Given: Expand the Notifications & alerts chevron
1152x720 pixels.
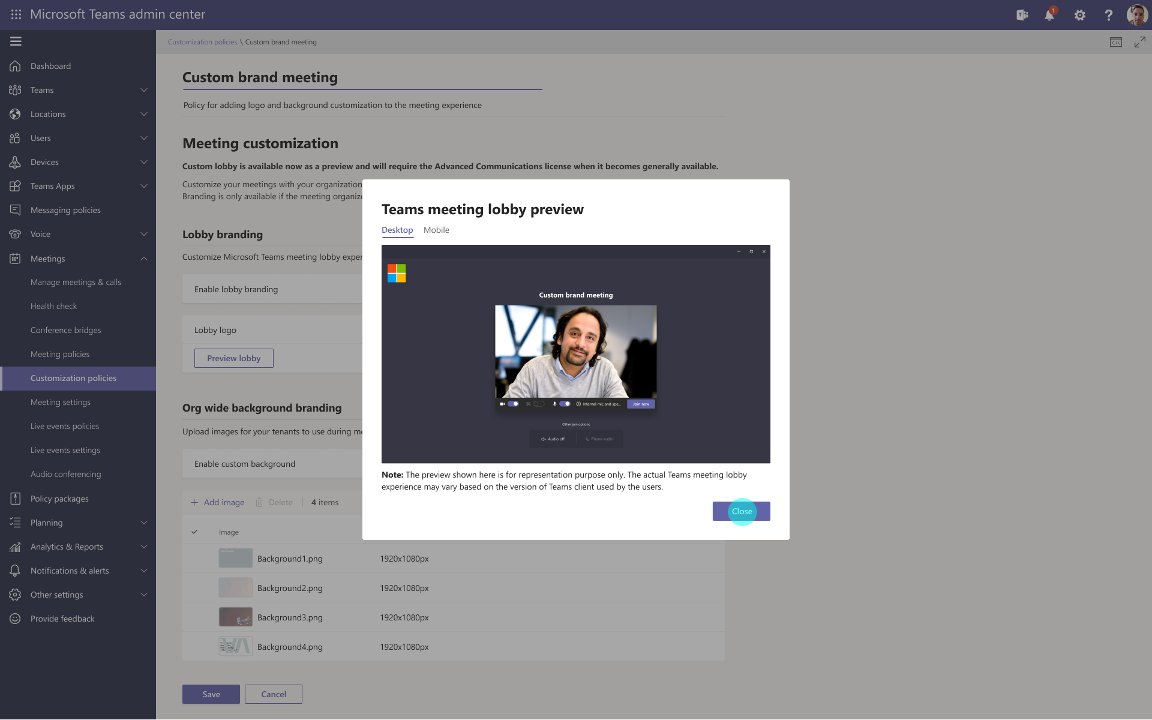Looking at the screenshot, I should [x=144, y=571].
